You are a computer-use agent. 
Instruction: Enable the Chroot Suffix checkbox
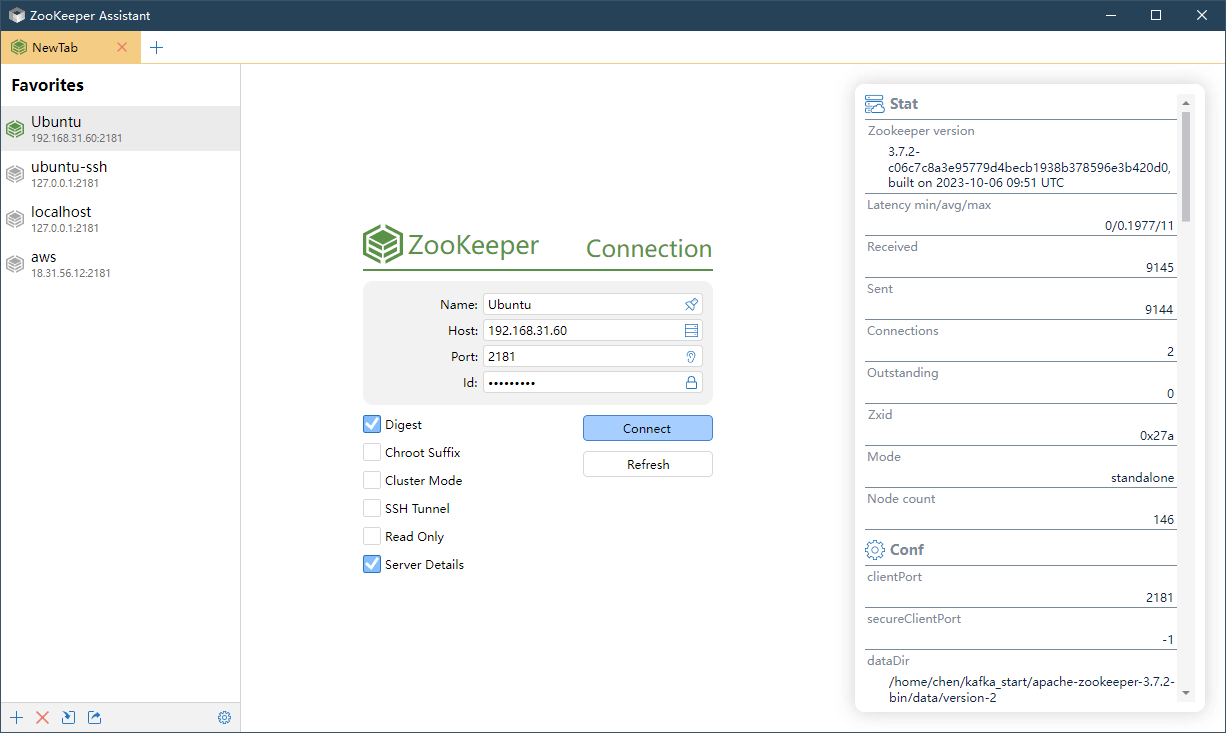point(372,452)
